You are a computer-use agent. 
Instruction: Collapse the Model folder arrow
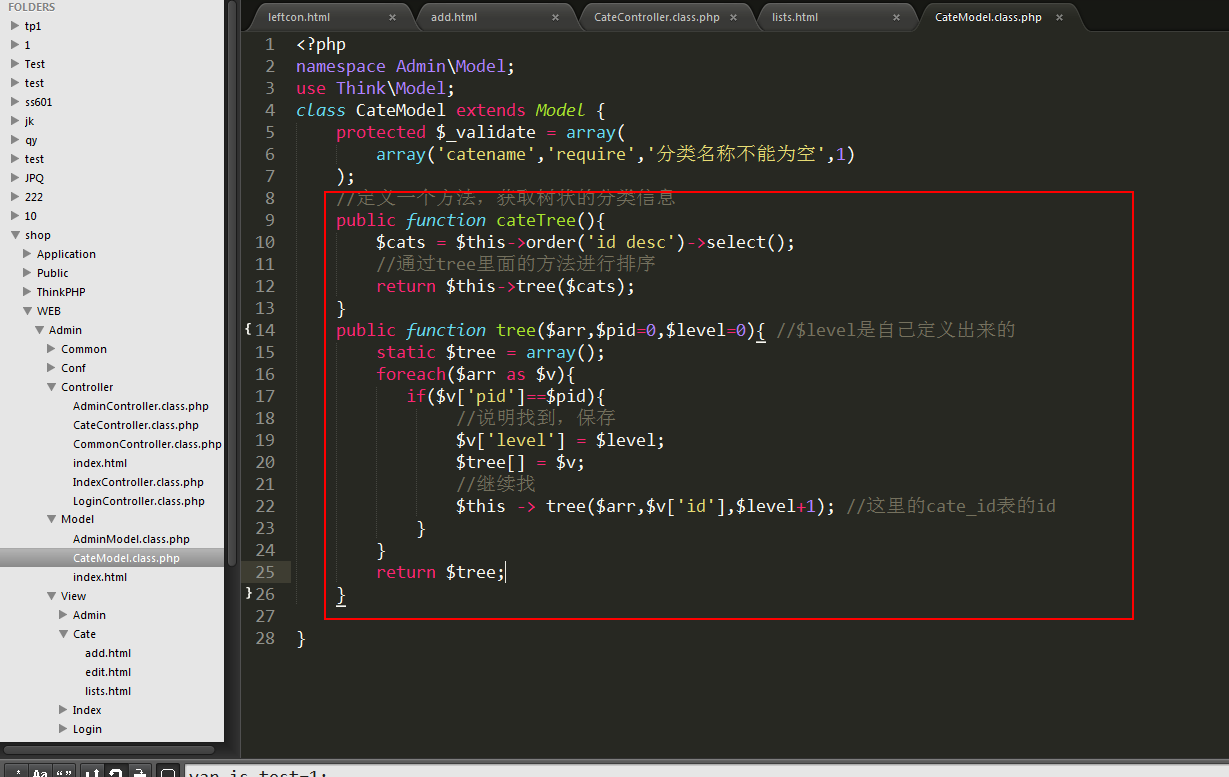[51, 519]
